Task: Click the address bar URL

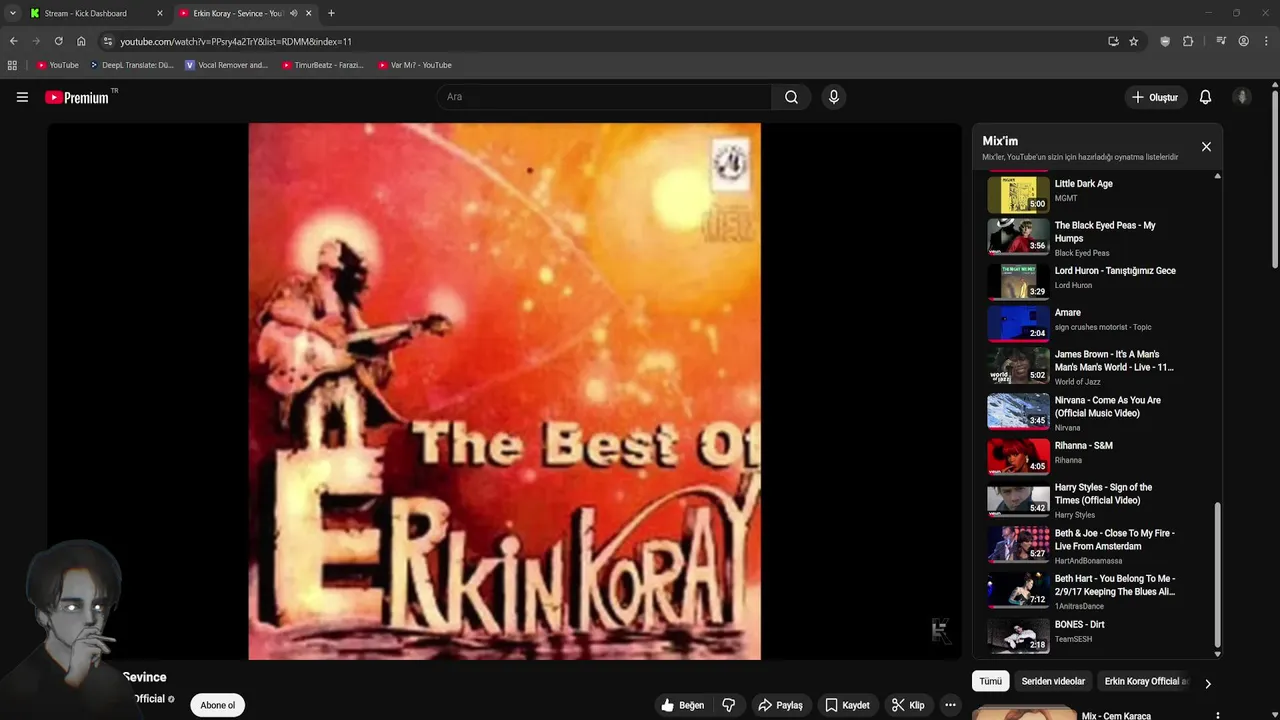Action: pyautogui.click(x=236, y=41)
